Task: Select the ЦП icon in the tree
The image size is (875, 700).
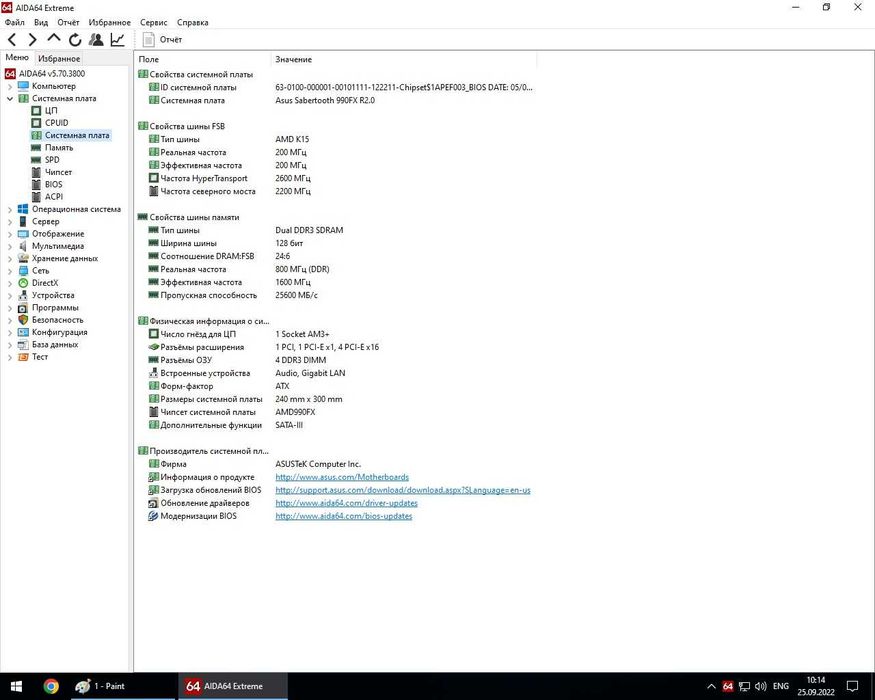Action: pyautogui.click(x=36, y=111)
